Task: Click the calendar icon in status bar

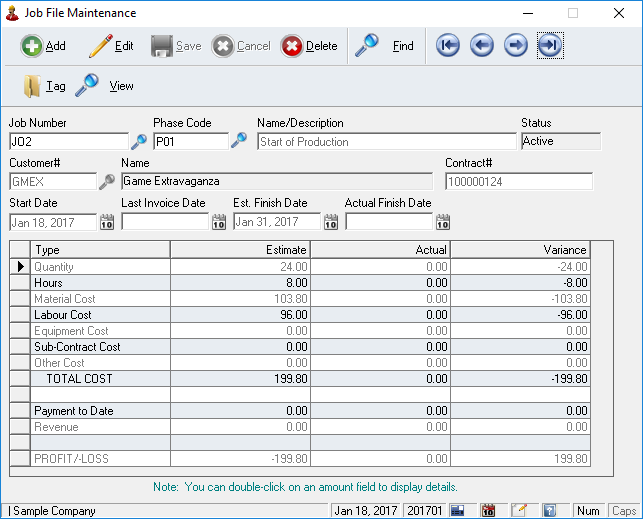Action: 488,511
